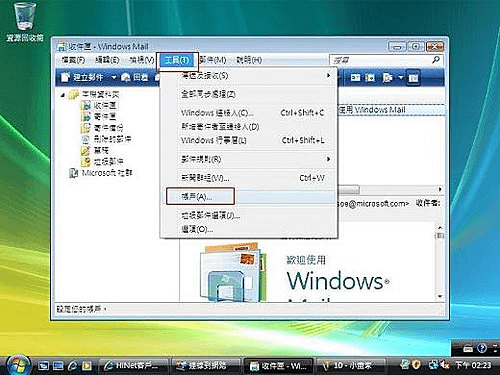Click Show Desktop quick launch icon
The height and width of the screenshot is (375, 500).
(x=43, y=366)
